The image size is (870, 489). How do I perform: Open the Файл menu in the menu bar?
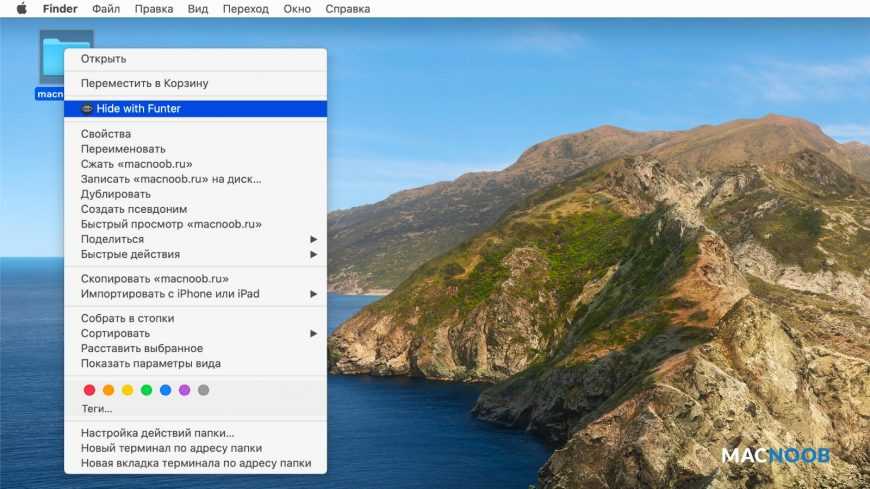[x=106, y=9]
